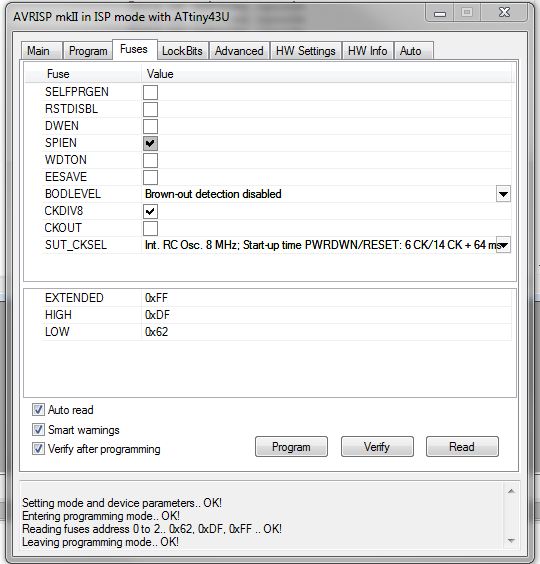540x564 pixels.
Task: Show the HW Info tab
Action: click(x=368, y=51)
